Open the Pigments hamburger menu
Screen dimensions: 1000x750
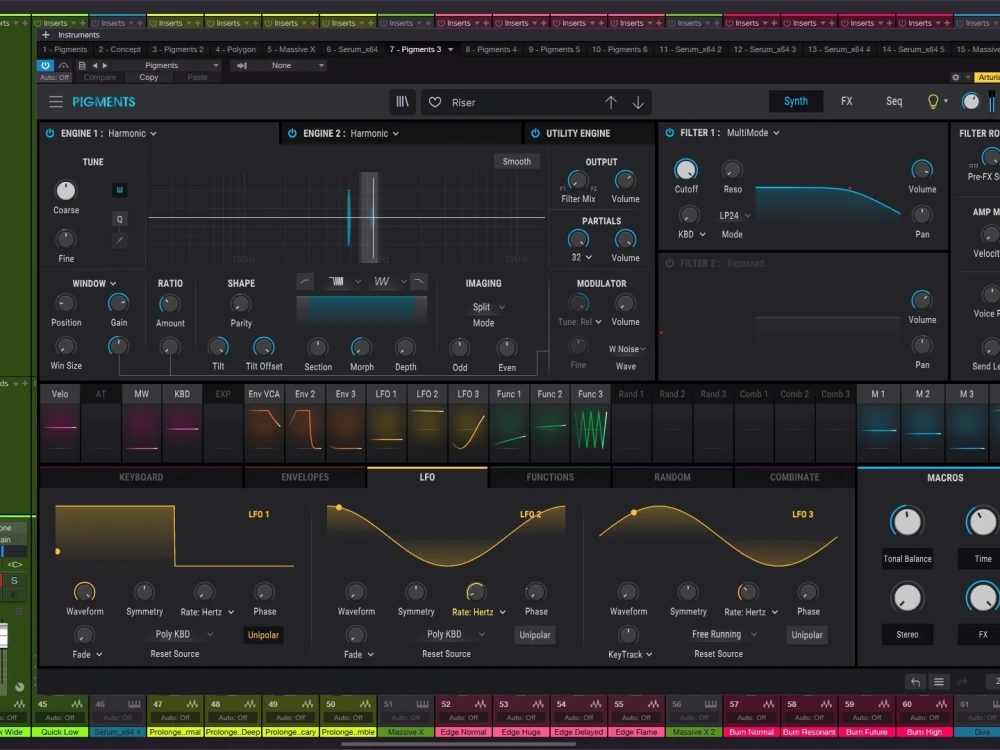(x=56, y=102)
